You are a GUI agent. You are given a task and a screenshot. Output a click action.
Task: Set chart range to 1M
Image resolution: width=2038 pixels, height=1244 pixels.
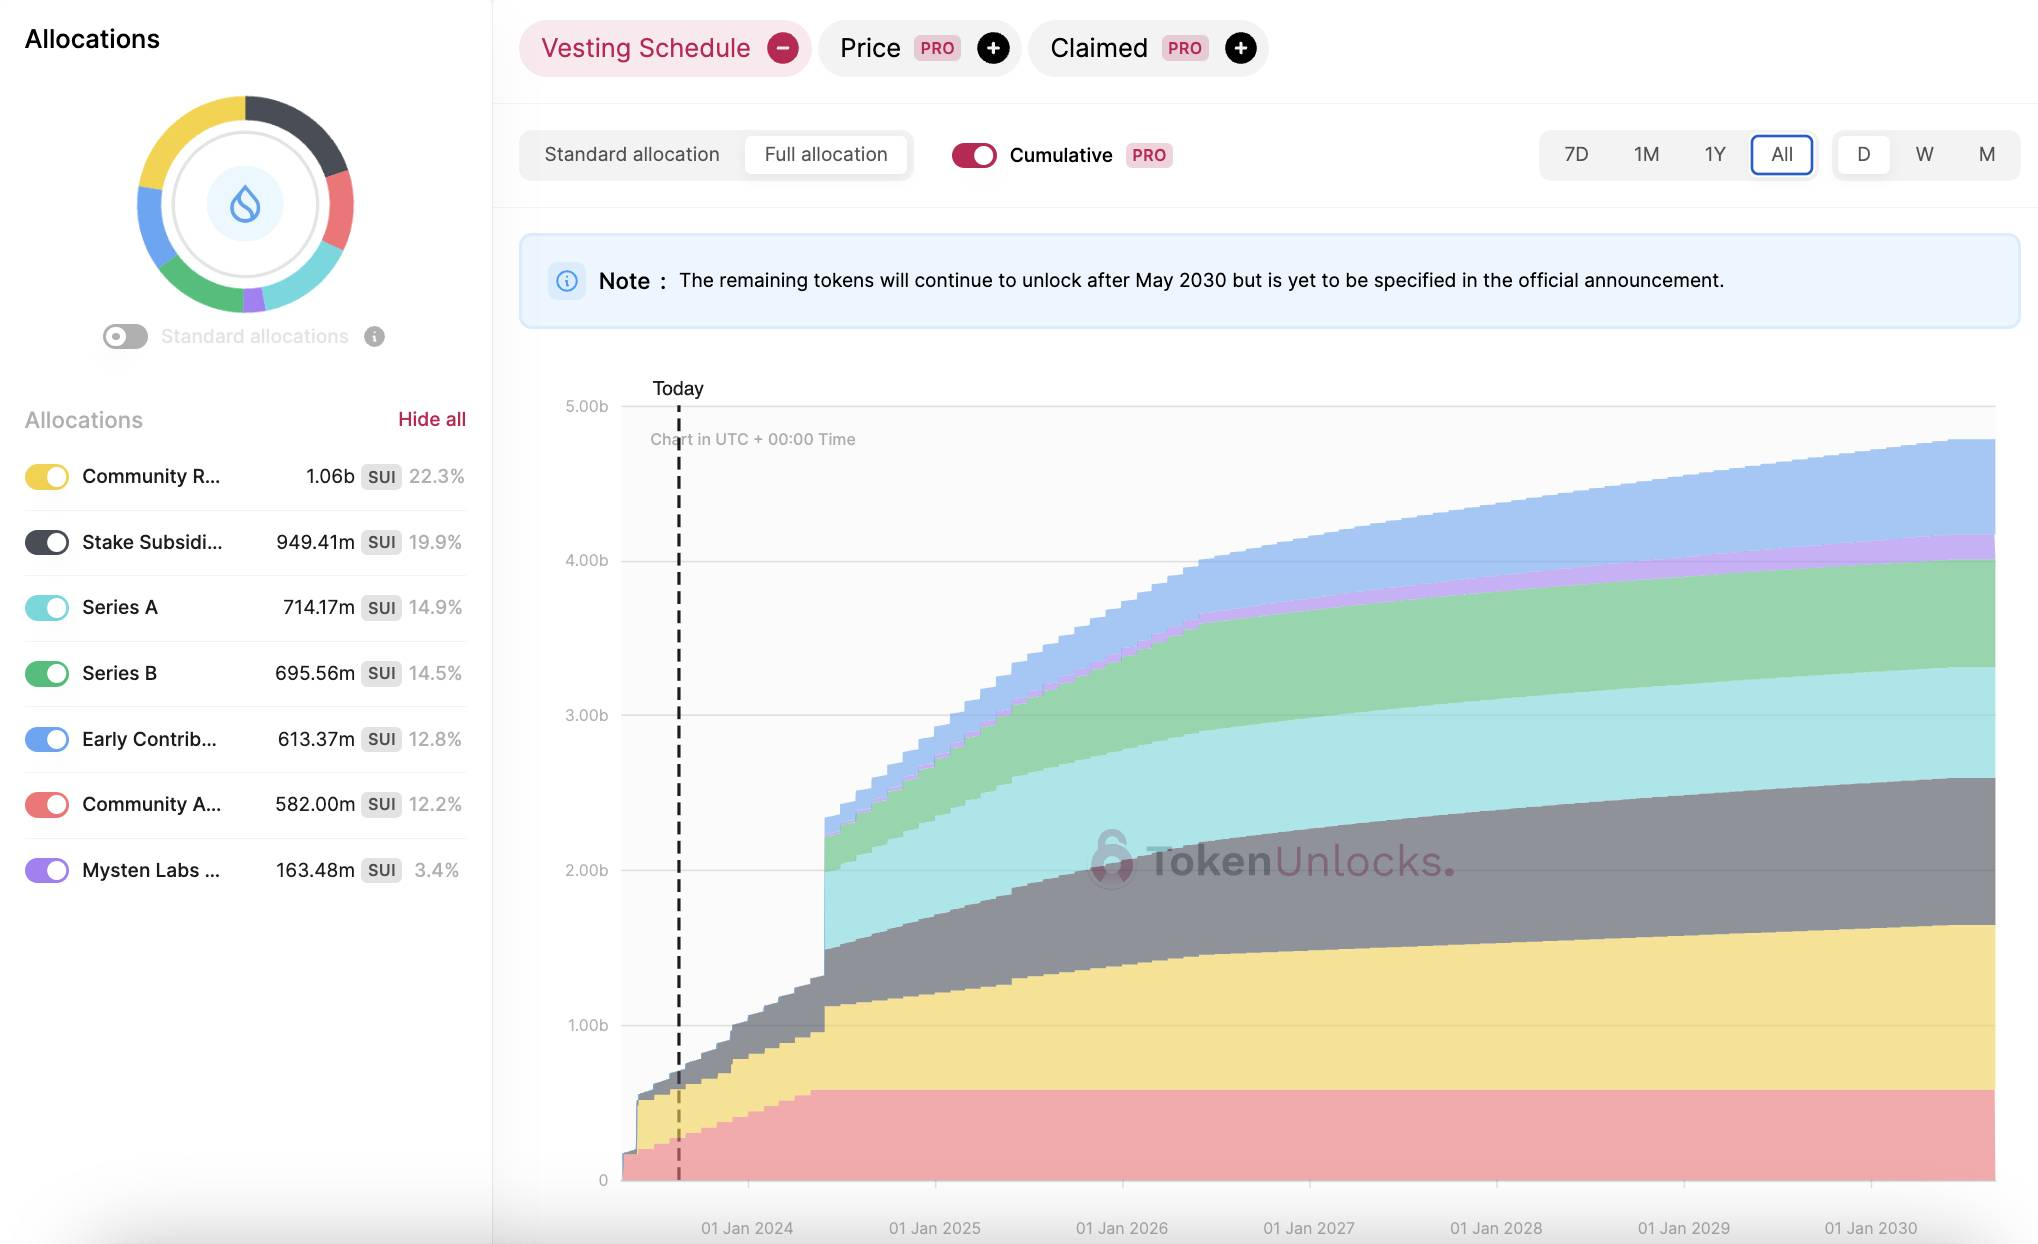coord(1646,155)
